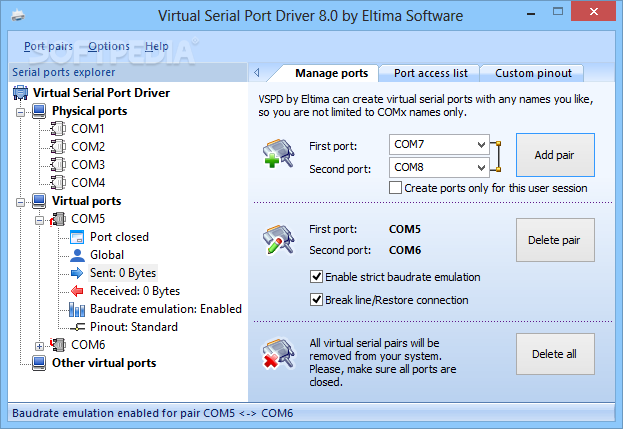Click the COM1 port connector icon

pos(58,129)
